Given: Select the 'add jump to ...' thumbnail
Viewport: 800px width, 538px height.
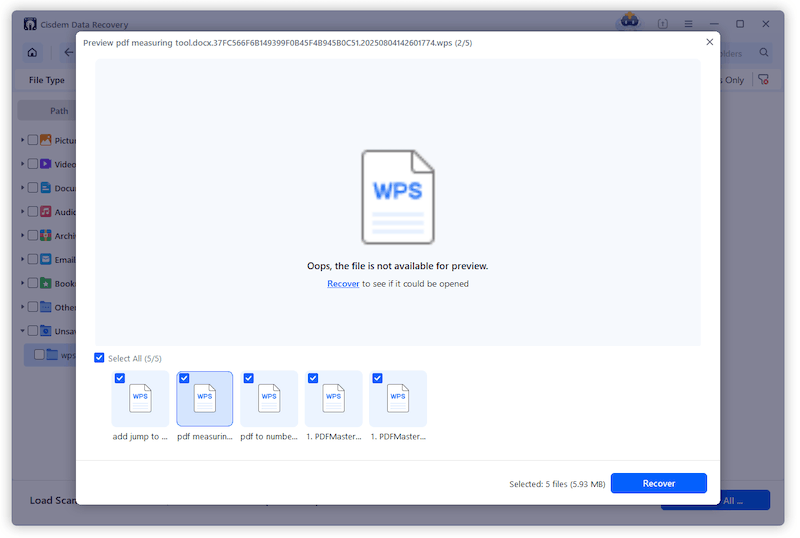Looking at the screenshot, I should (140, 399).
